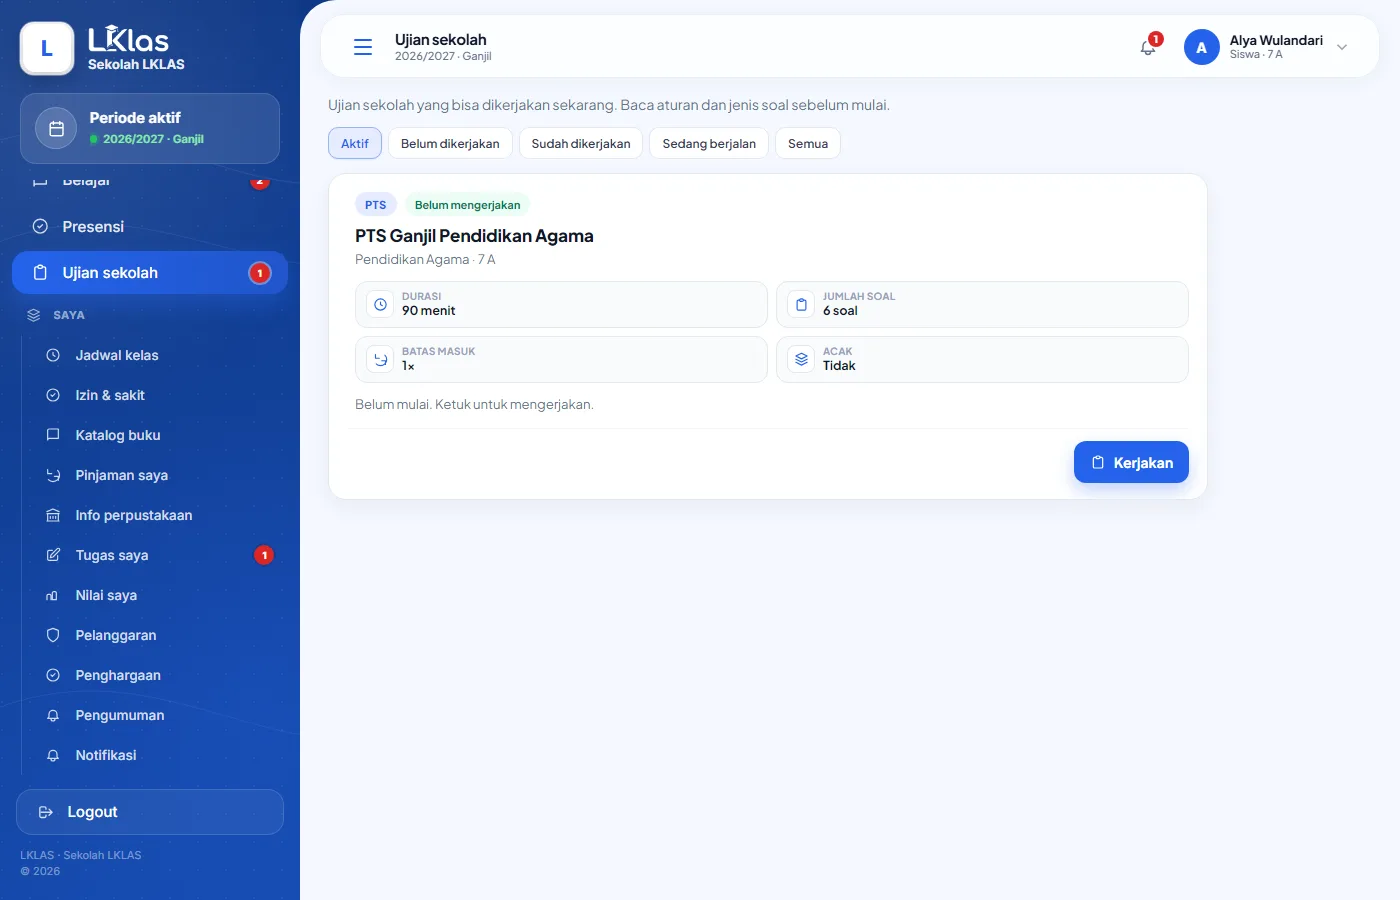Show Semua exams tab
This screenshot has width=1400, height=900.
[x=808, y=143]
